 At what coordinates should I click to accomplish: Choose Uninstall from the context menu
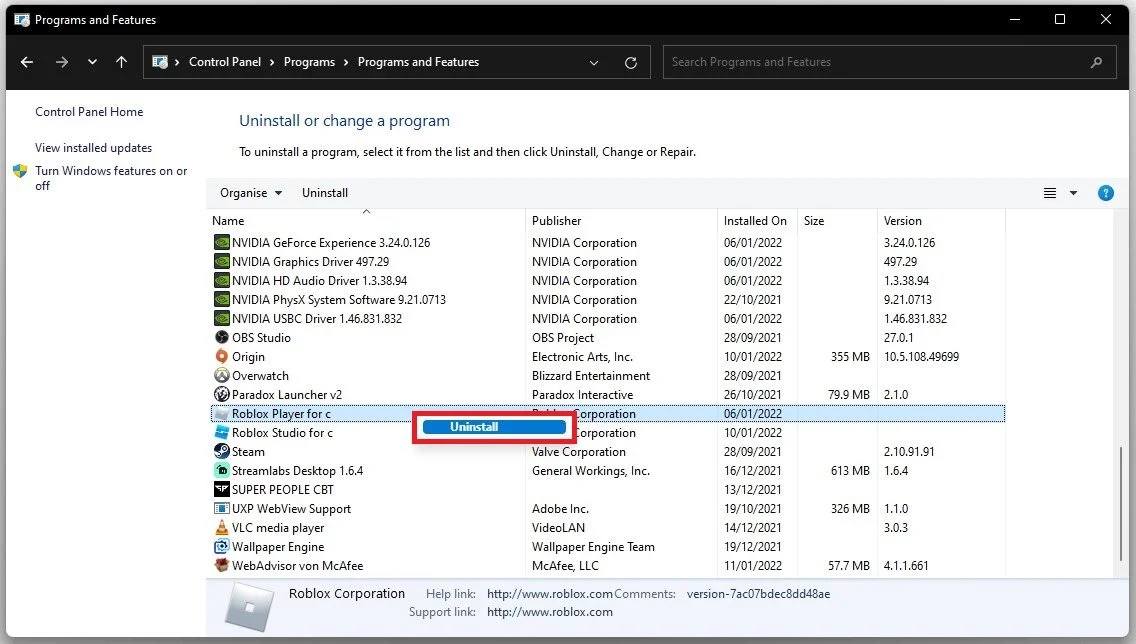pyautogui.click(x=494, y=427)
